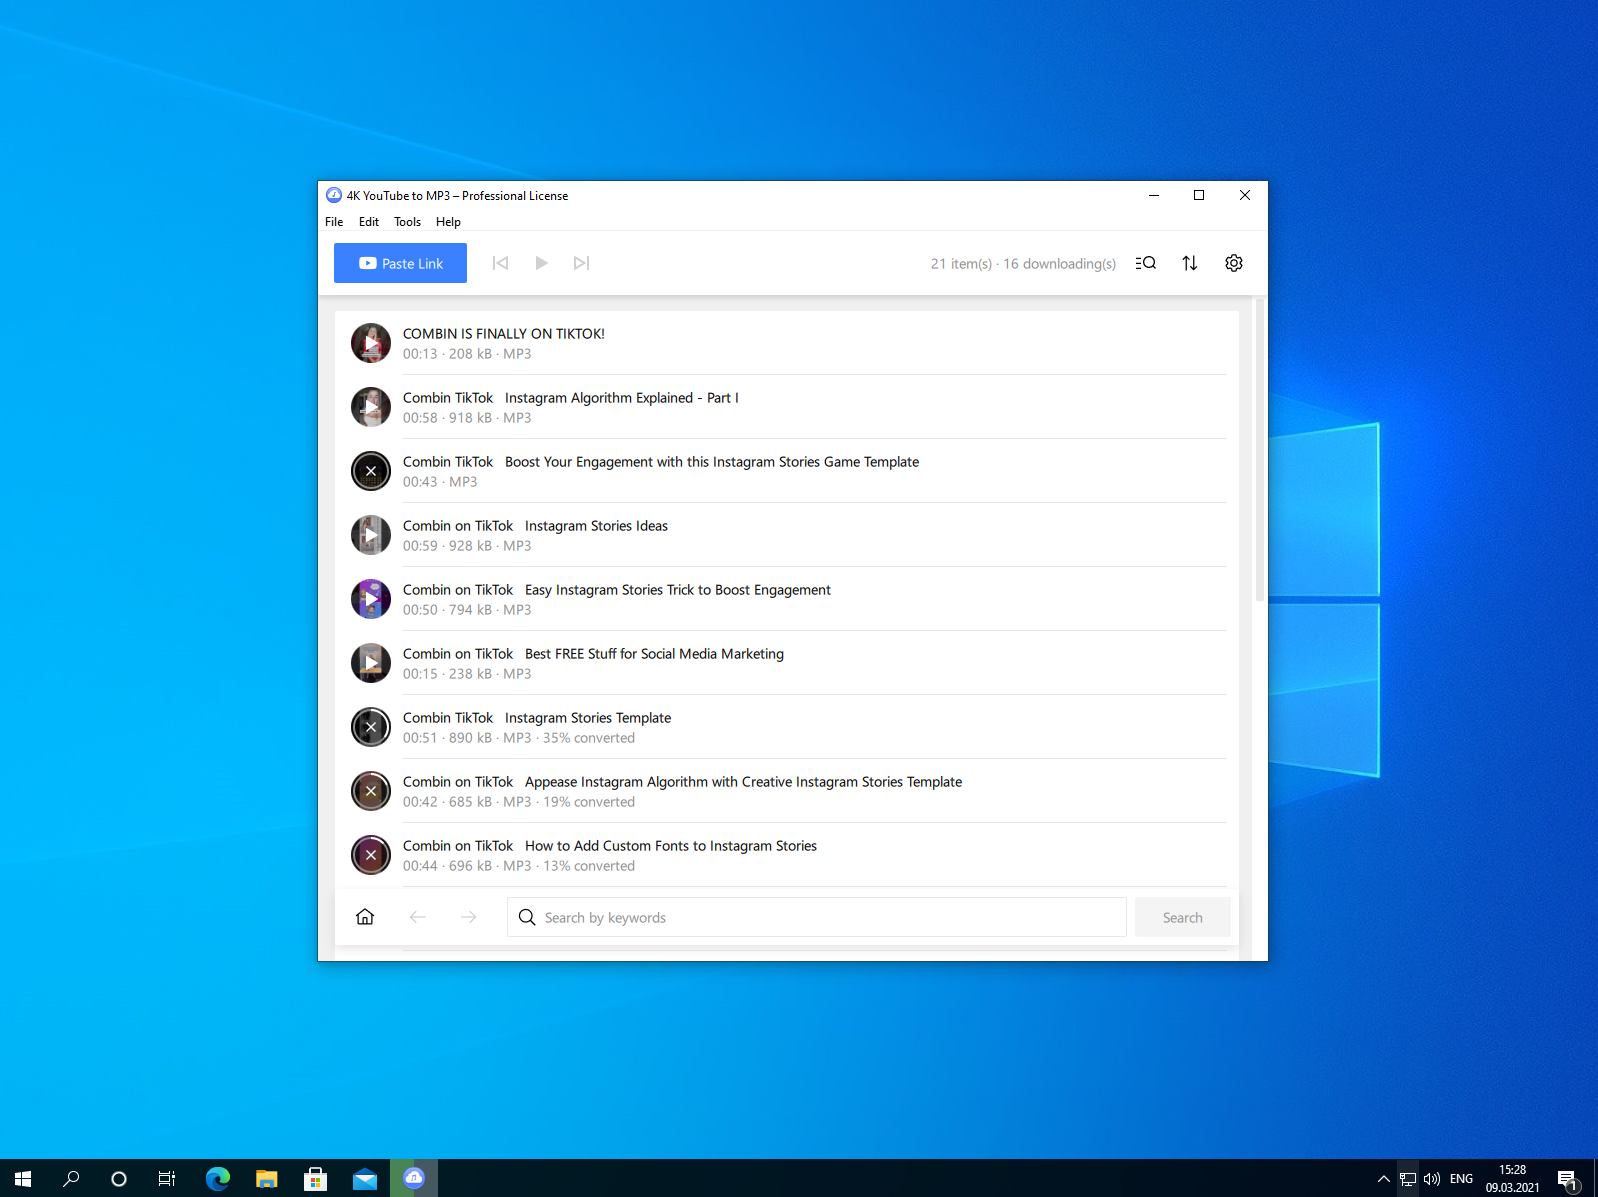Open the Tools menu
Viewport: 1598px width, 1197px height.
tap(407, 222)
